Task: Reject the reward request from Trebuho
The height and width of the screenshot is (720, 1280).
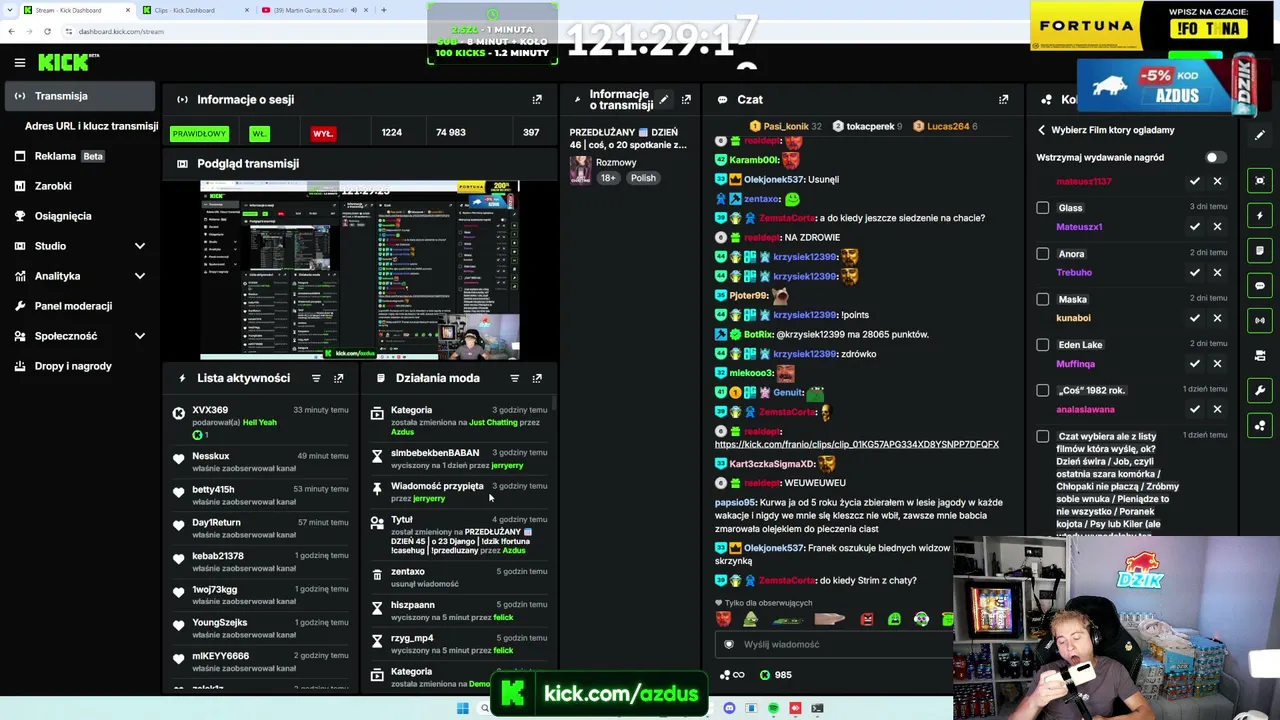Action: click(1217, 272)
